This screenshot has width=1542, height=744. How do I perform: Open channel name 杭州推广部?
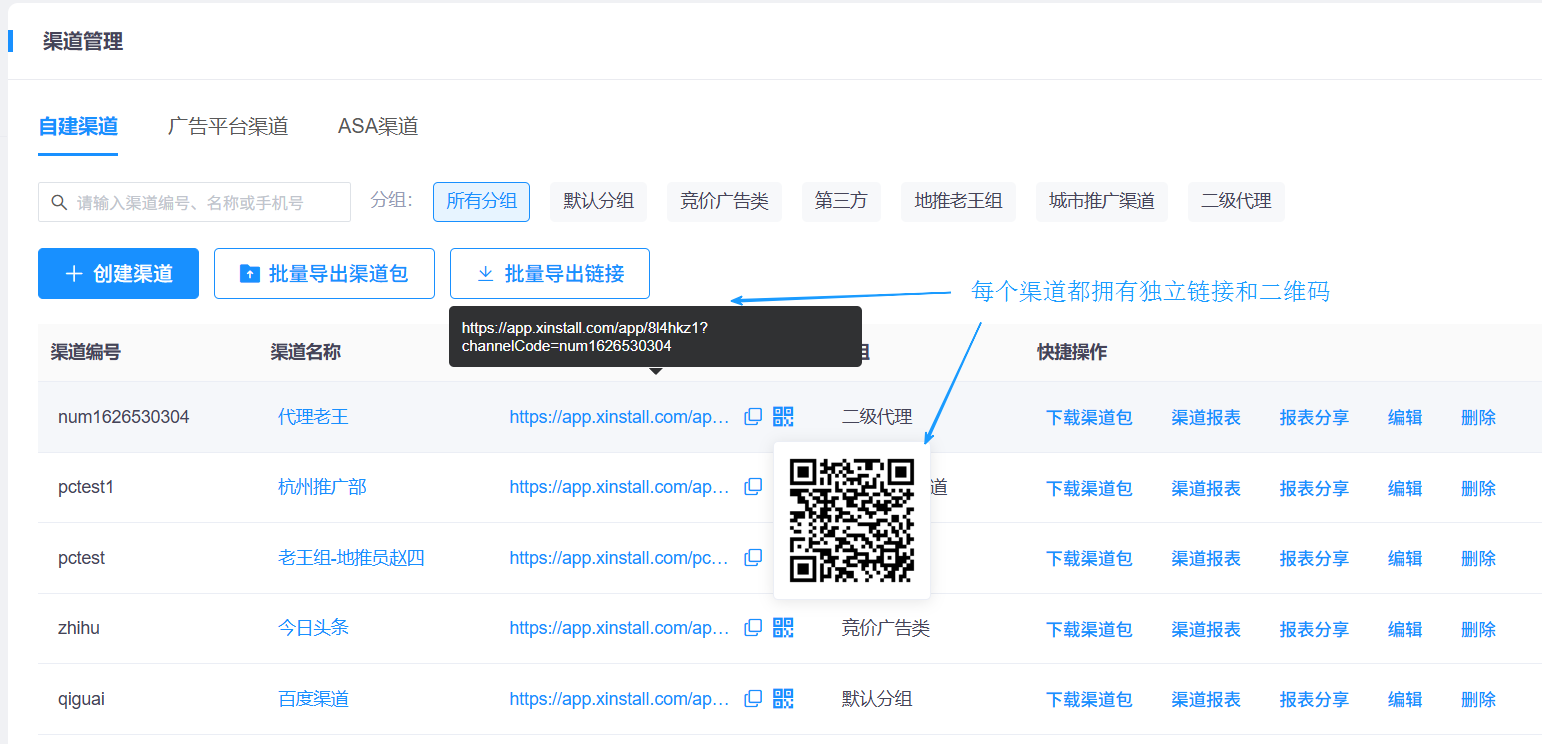322,487
